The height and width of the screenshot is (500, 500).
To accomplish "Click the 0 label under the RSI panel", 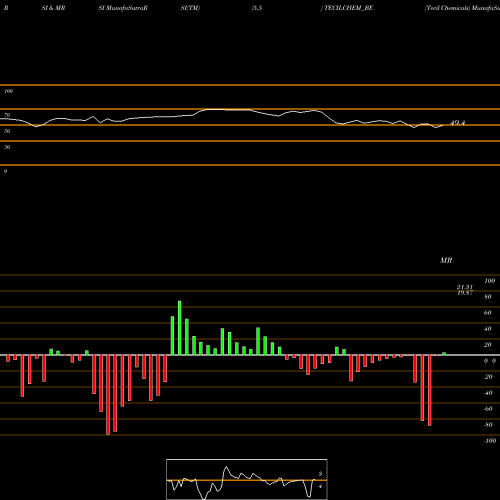I will (x=5, y=171).
